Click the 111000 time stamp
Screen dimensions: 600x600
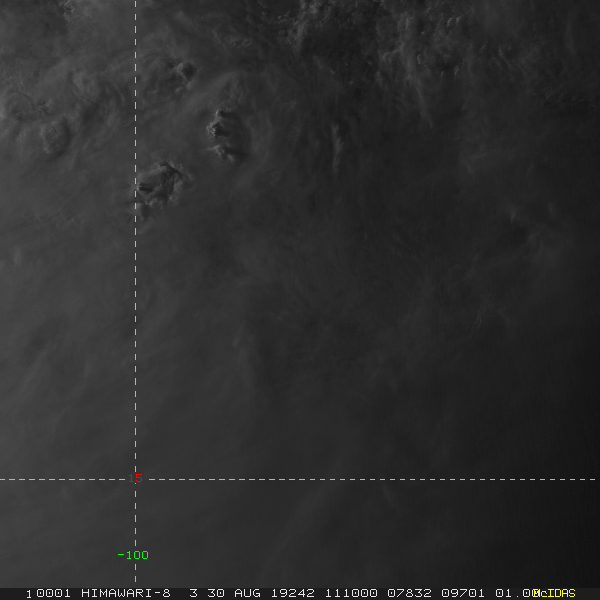coord(351,593)
